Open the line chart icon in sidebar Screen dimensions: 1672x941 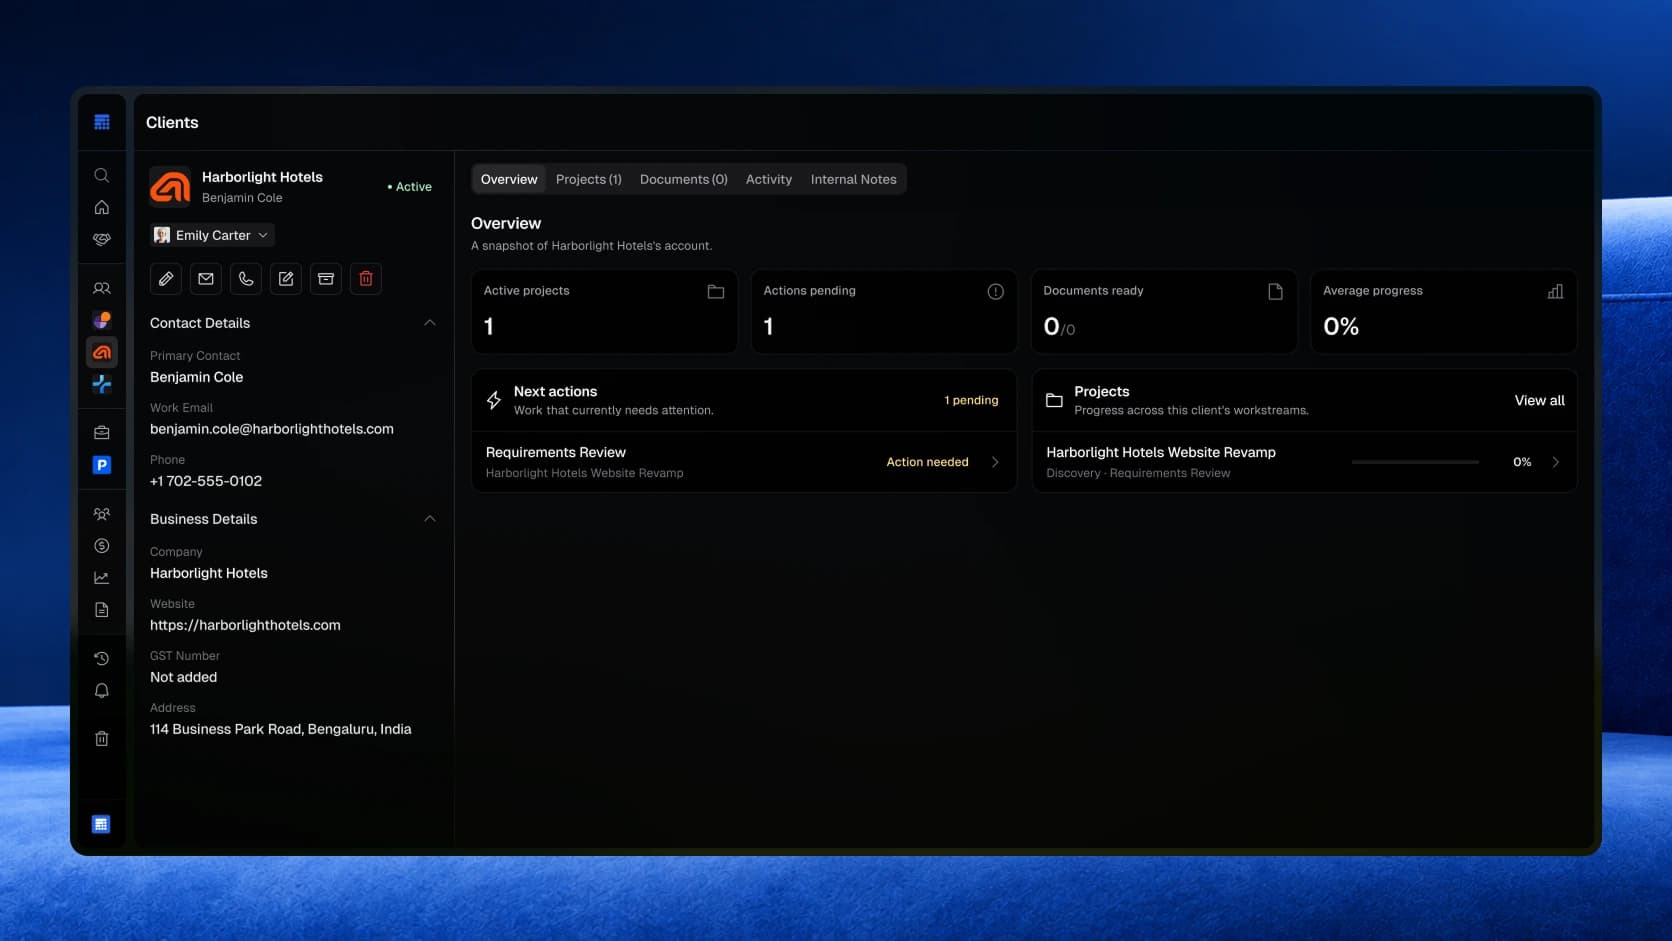[102, 578]
